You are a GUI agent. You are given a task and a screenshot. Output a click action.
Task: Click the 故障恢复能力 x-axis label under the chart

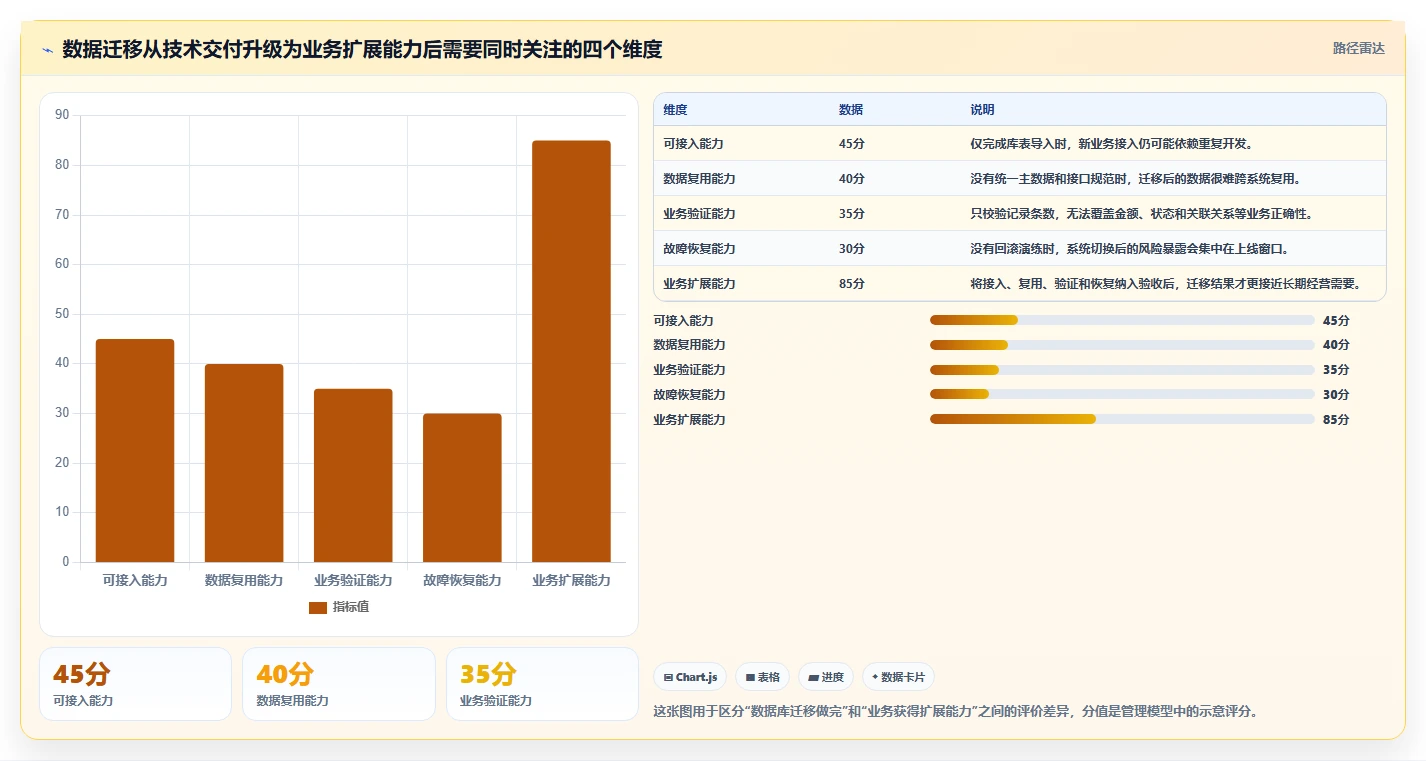462,580
